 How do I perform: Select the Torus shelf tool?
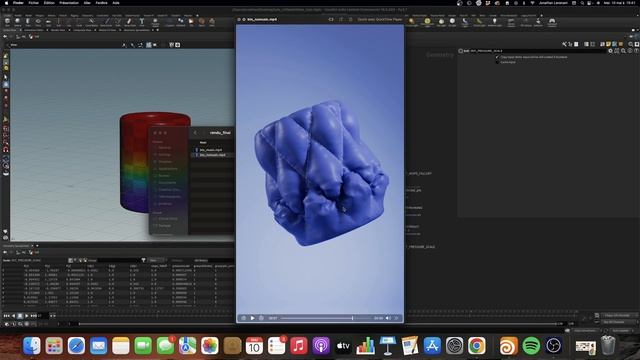click(x=38, y=22)
